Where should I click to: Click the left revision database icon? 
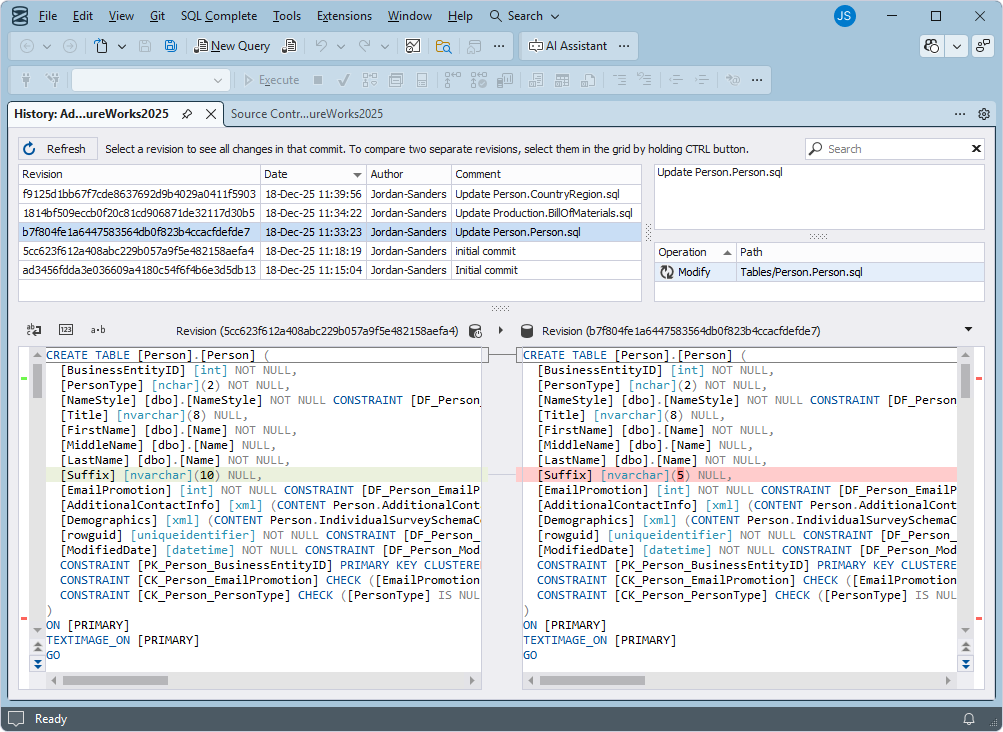pyautogui.click(x=475, y=330)
